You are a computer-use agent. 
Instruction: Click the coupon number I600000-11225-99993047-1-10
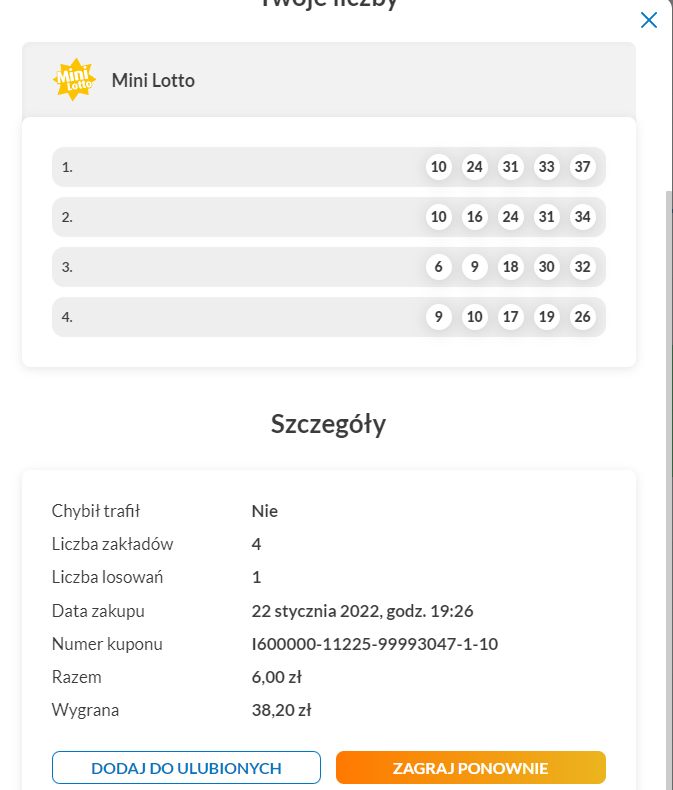click(374, 644)
